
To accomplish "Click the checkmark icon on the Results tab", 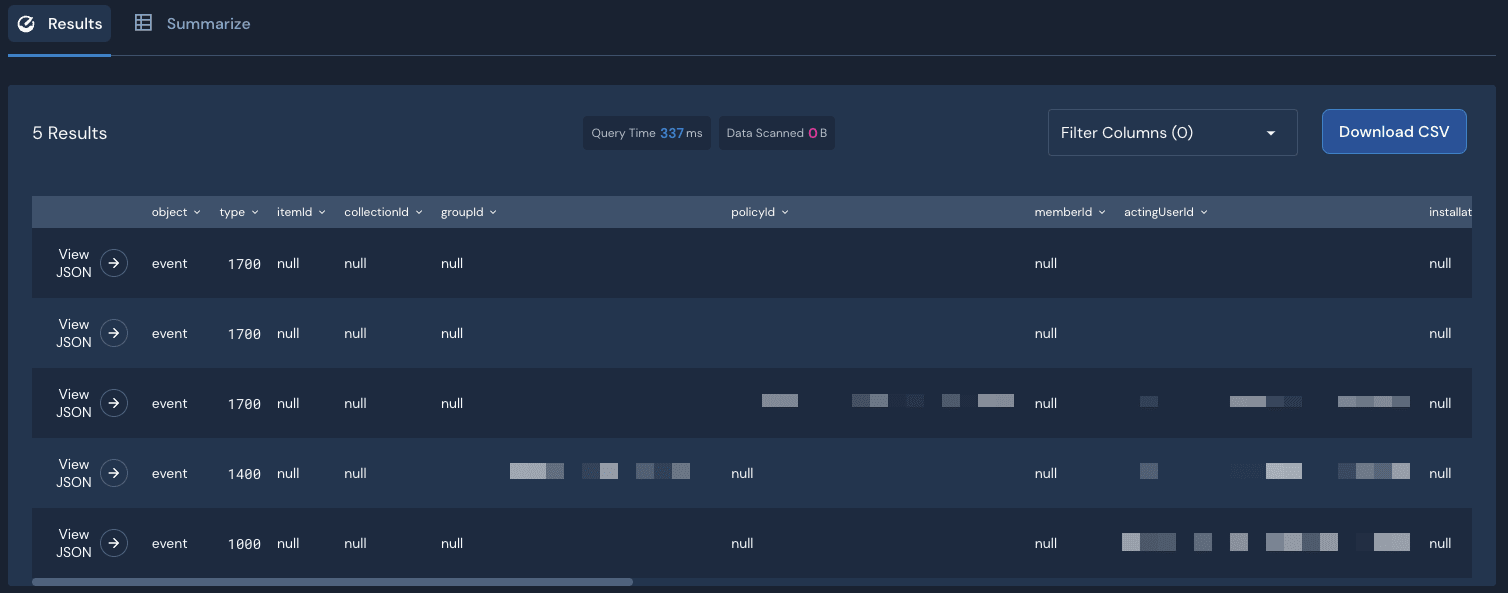I will [x=26, y=24].
